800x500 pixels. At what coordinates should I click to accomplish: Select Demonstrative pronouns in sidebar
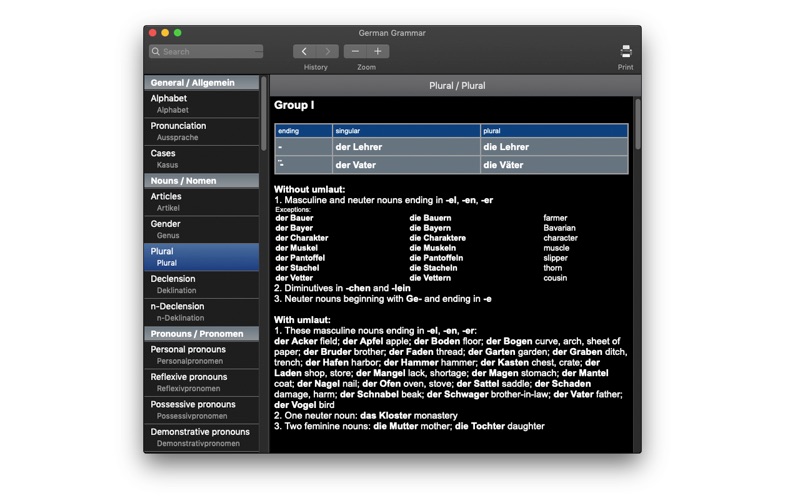[x=202, y=437]
